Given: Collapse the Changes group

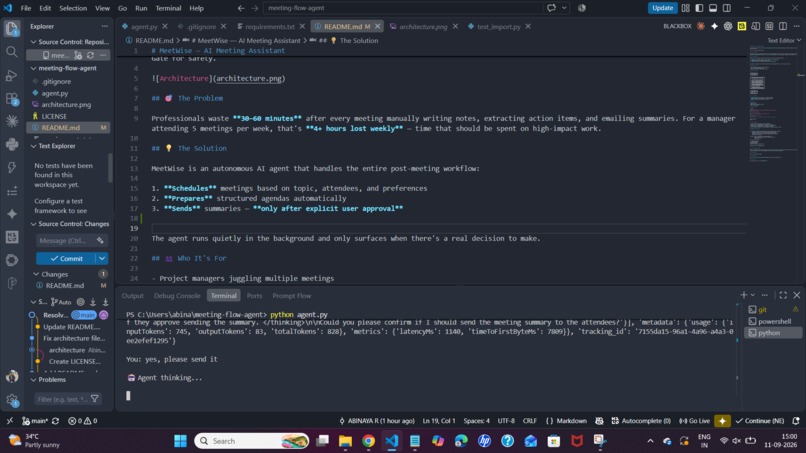Looking at the screenshot, I should click(x=36, y=274).
